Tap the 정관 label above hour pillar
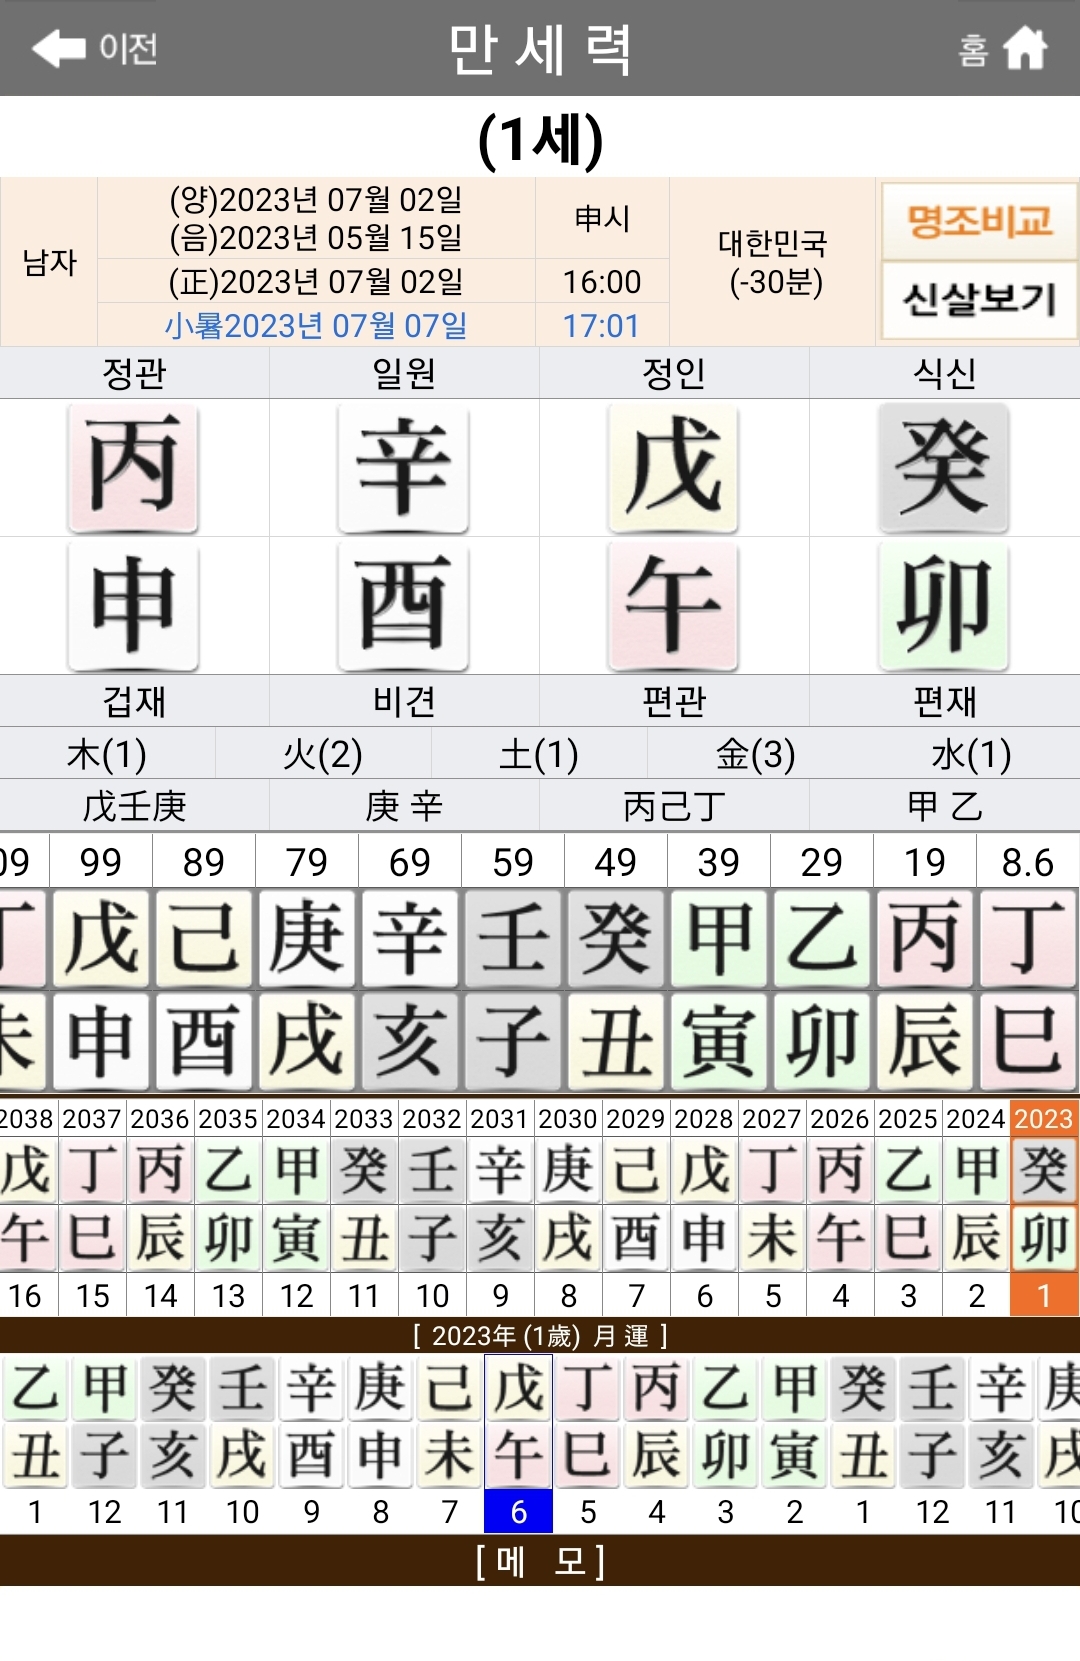 [134, 373]
